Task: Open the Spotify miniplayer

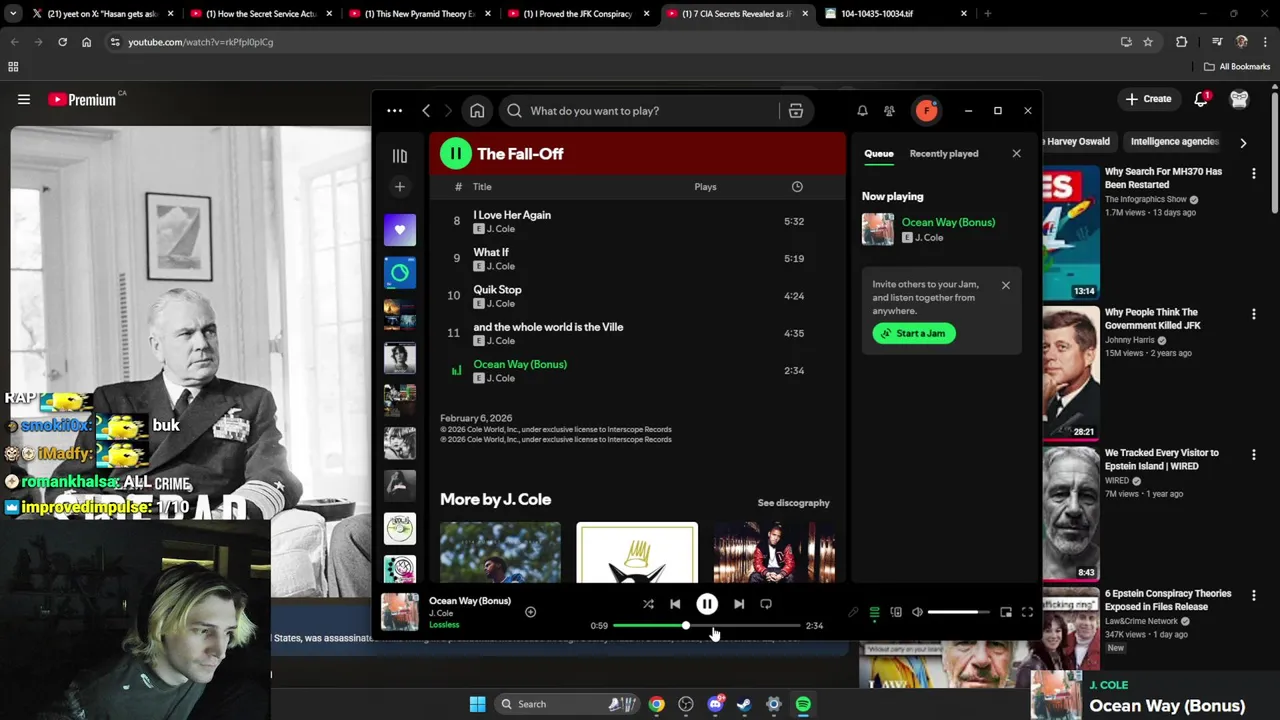Action: (x=1006, y=612)
